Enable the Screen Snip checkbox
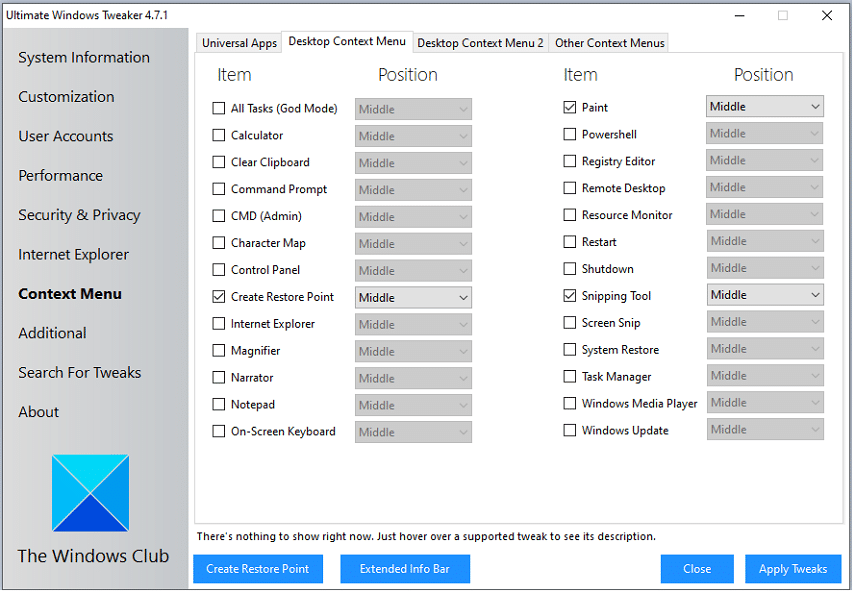855x593 pixels. [x=570, y=323]
